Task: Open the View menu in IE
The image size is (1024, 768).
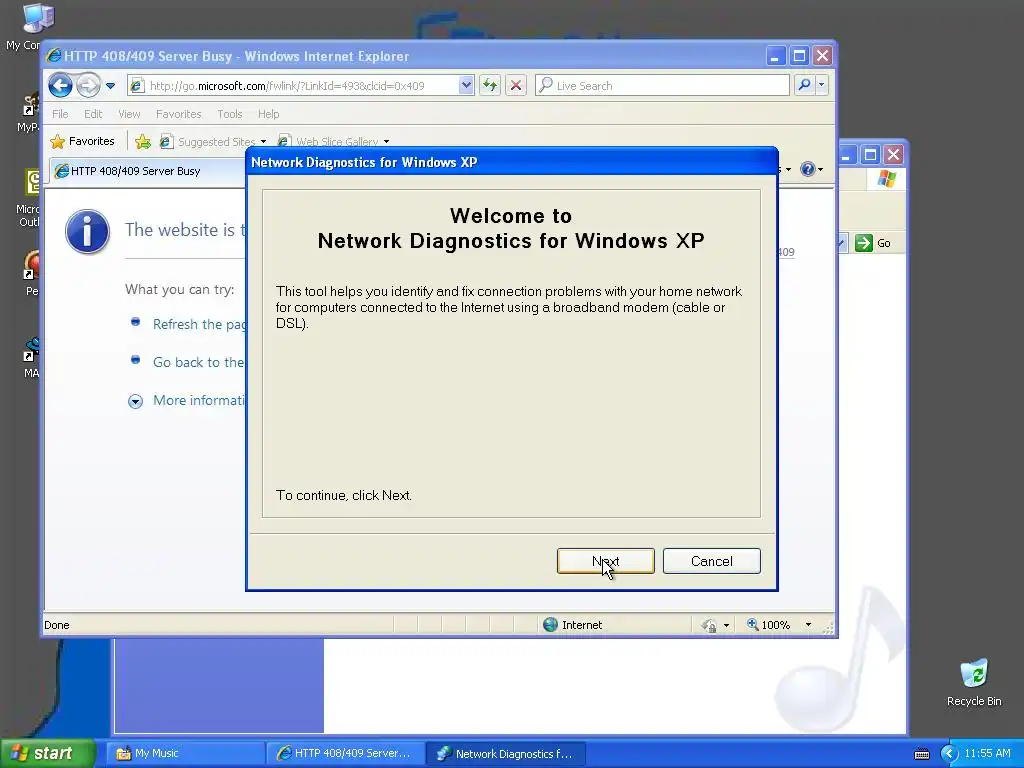Action: click(129, 114)
